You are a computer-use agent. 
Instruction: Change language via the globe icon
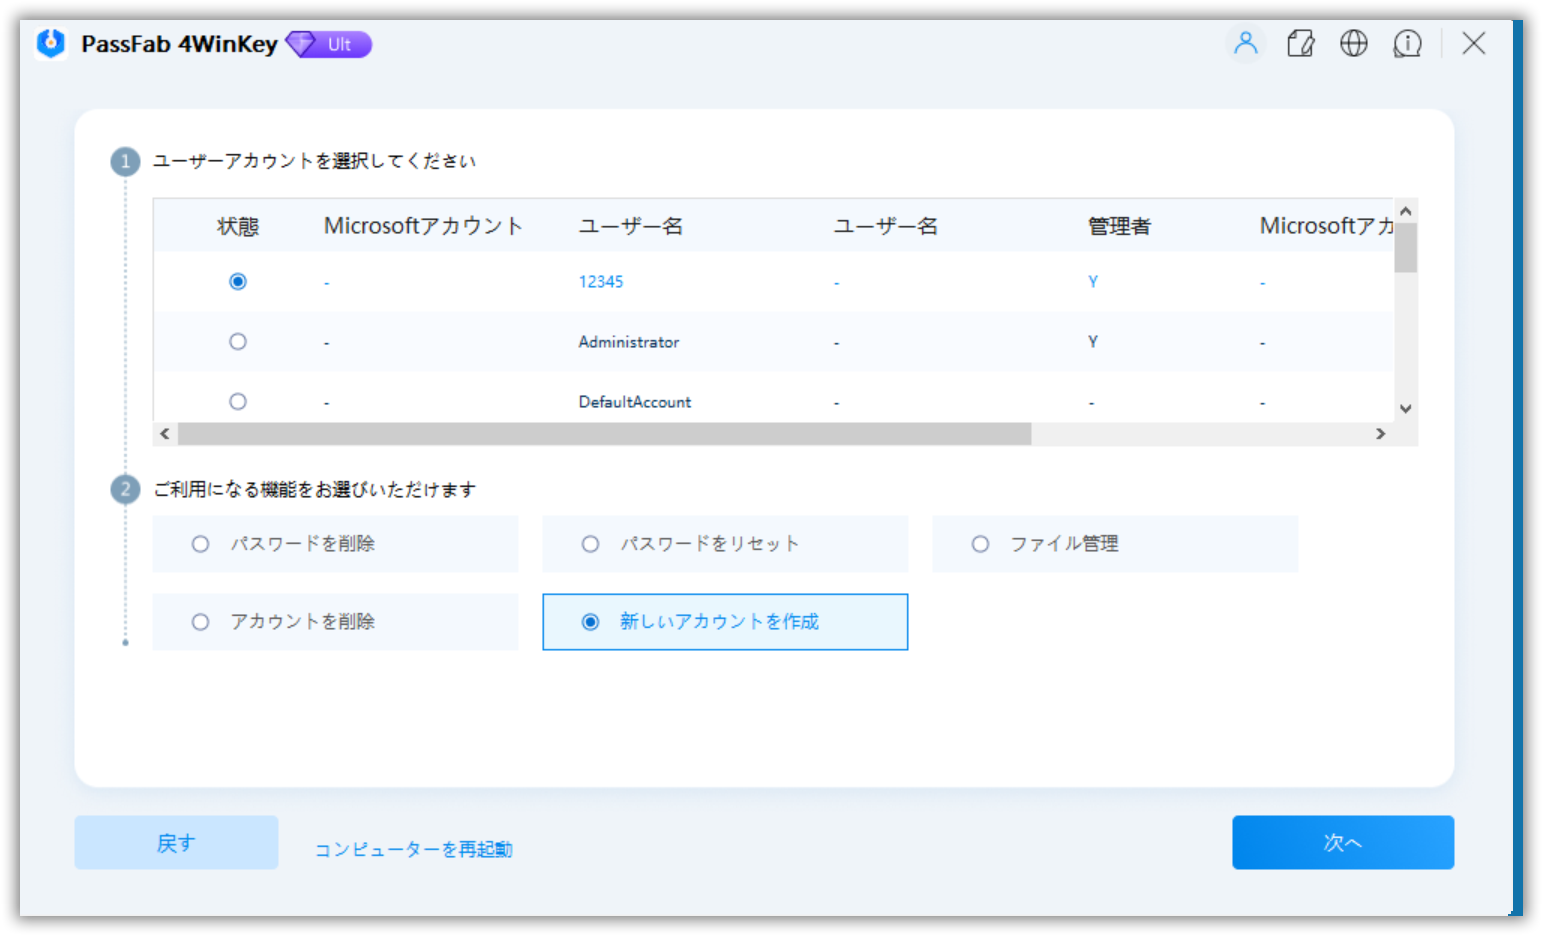click(1353, 44)
